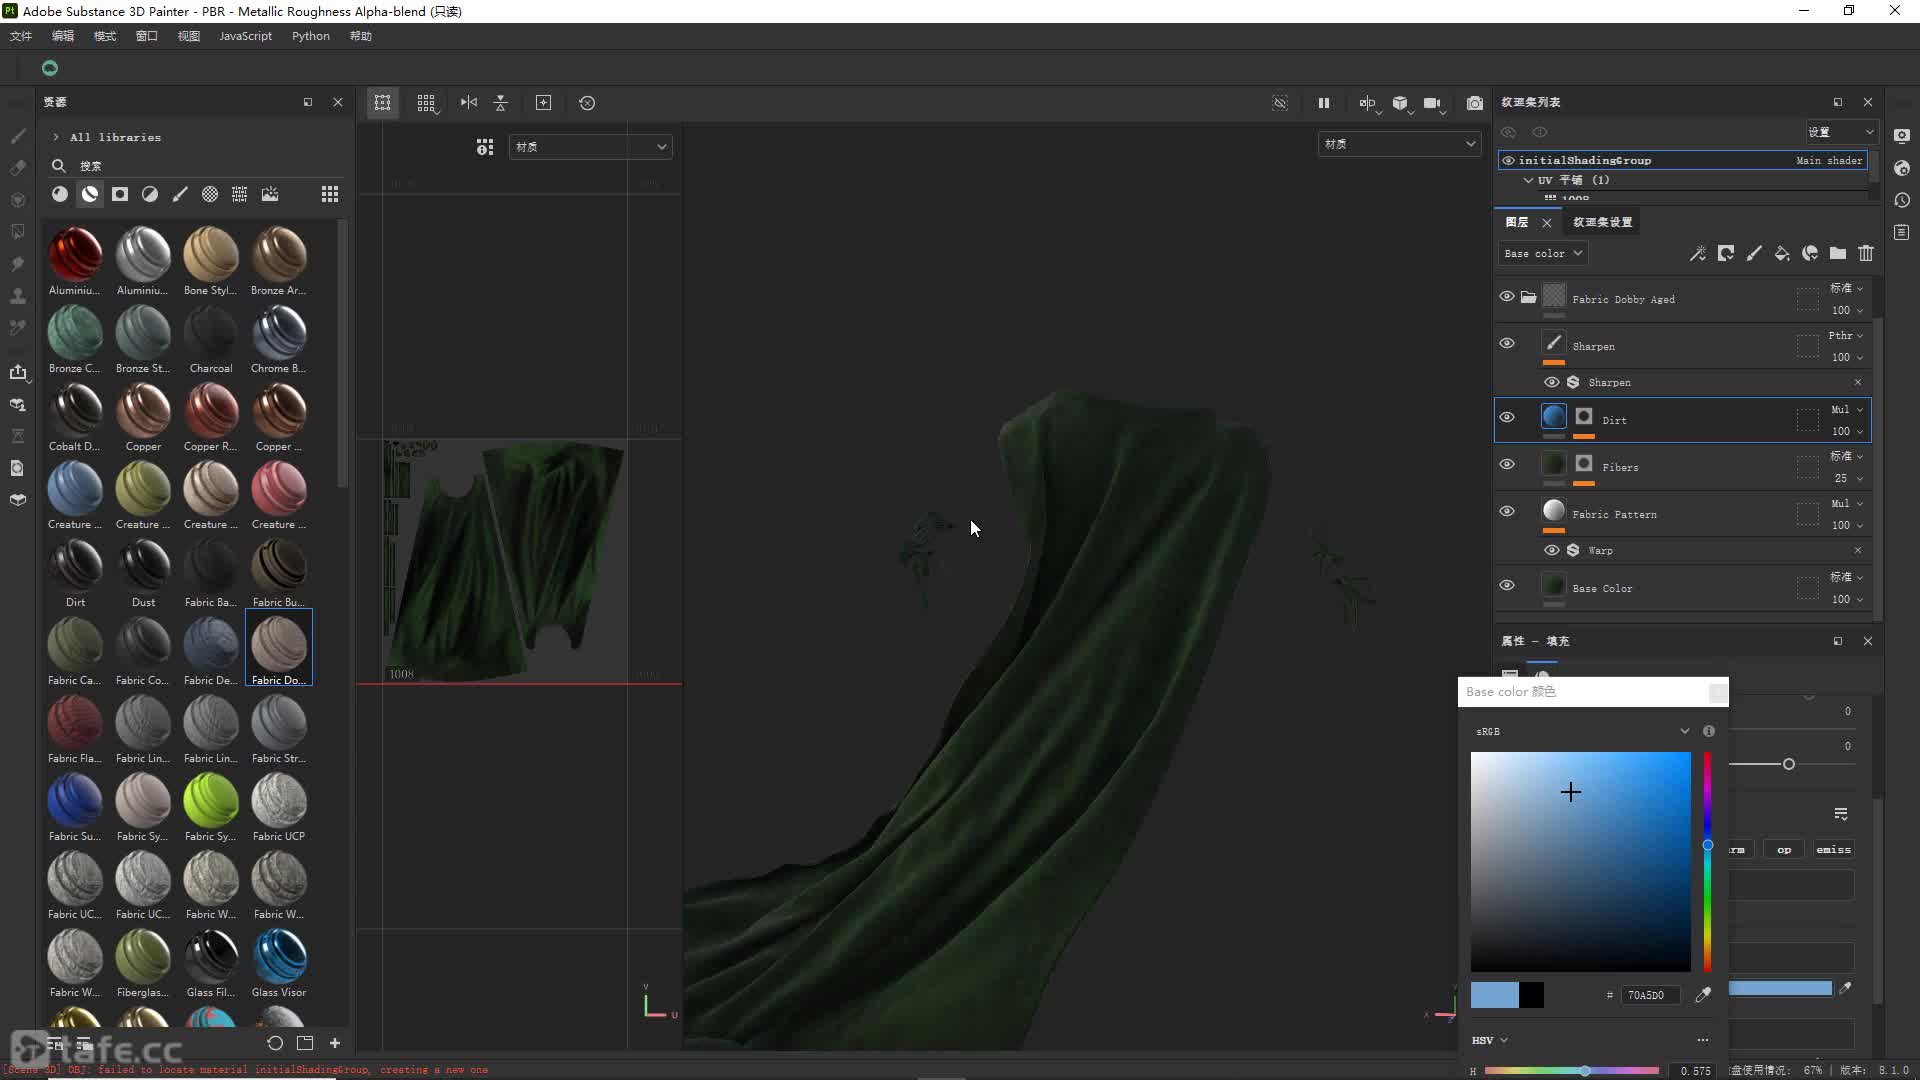
Task: Switch asset panel to grid size icon
Action: [330, 194]
